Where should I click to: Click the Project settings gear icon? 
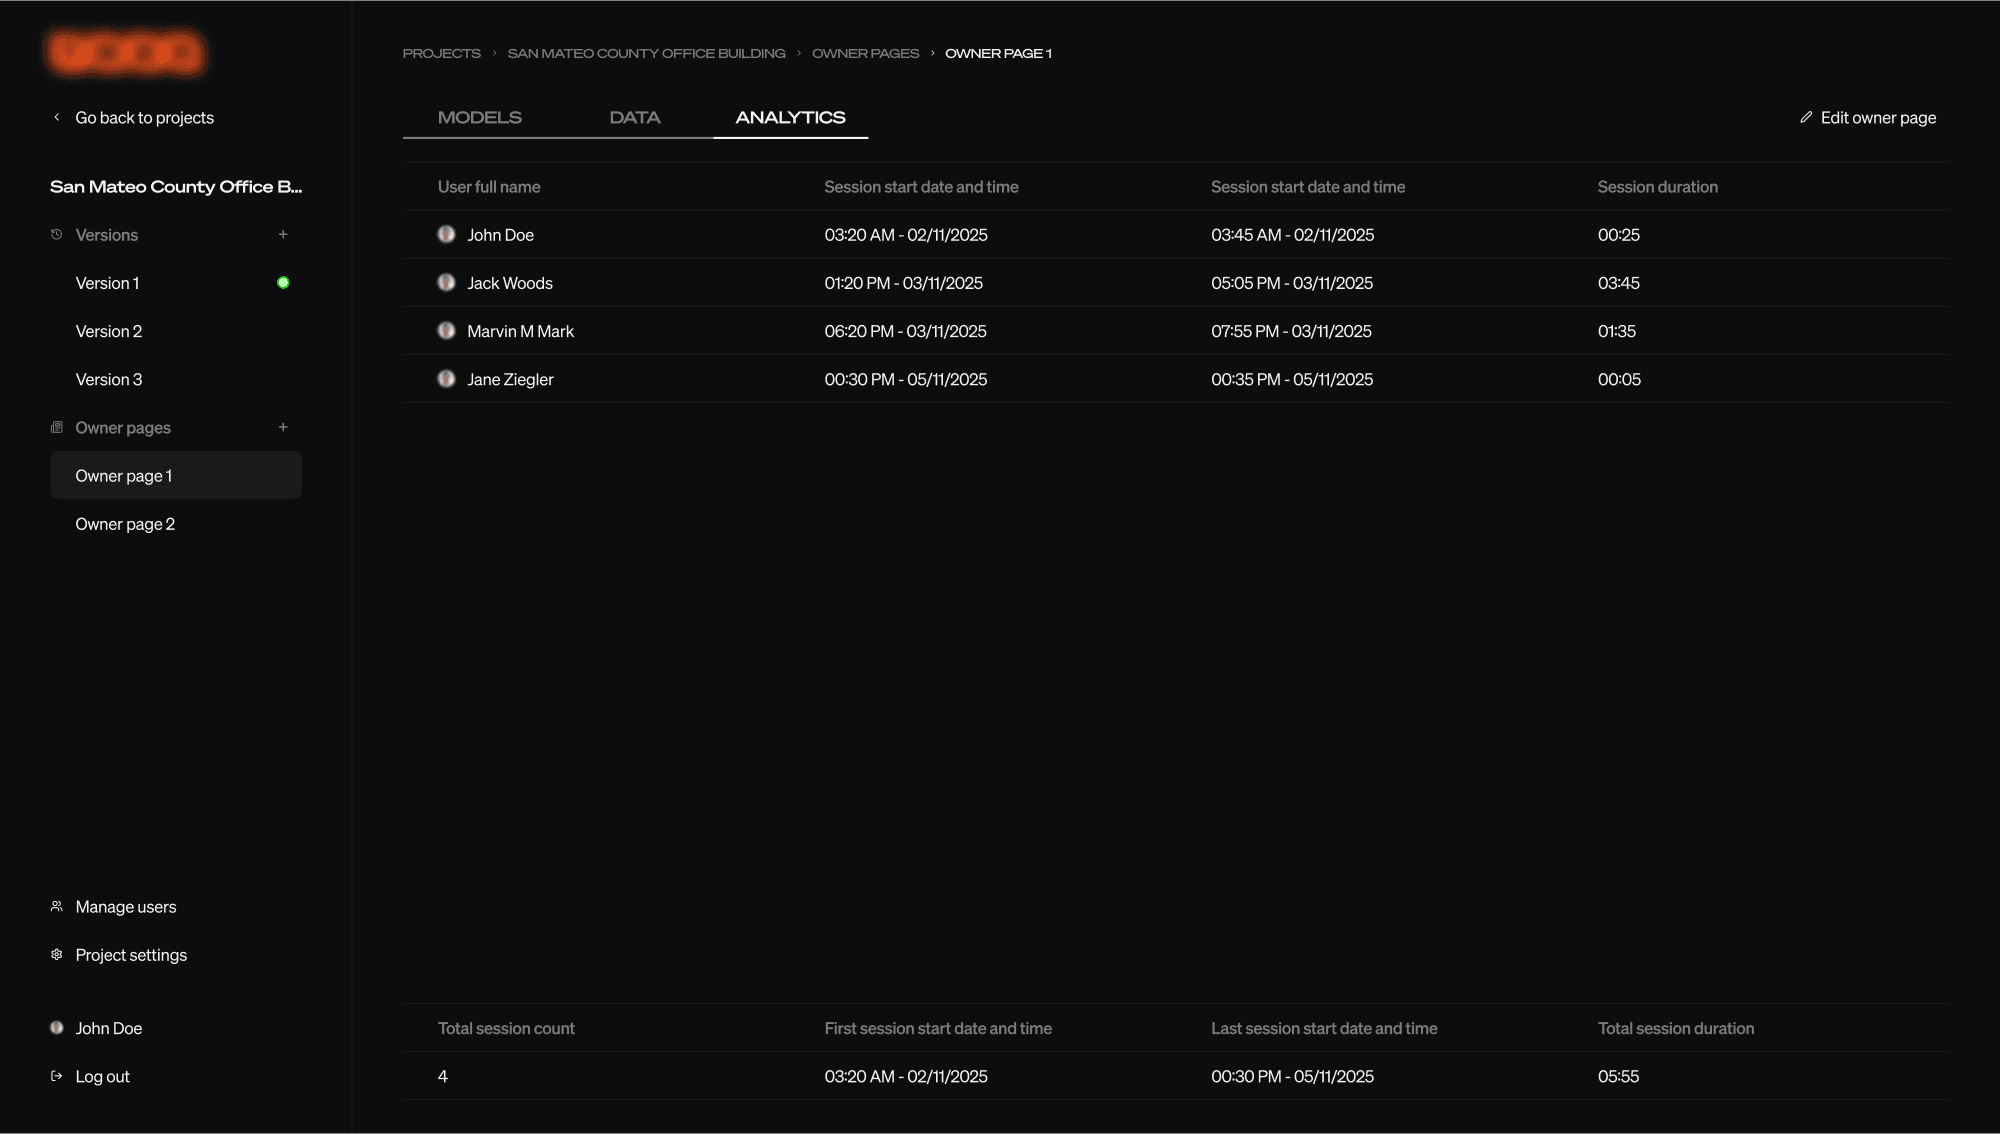pos(56,955)
